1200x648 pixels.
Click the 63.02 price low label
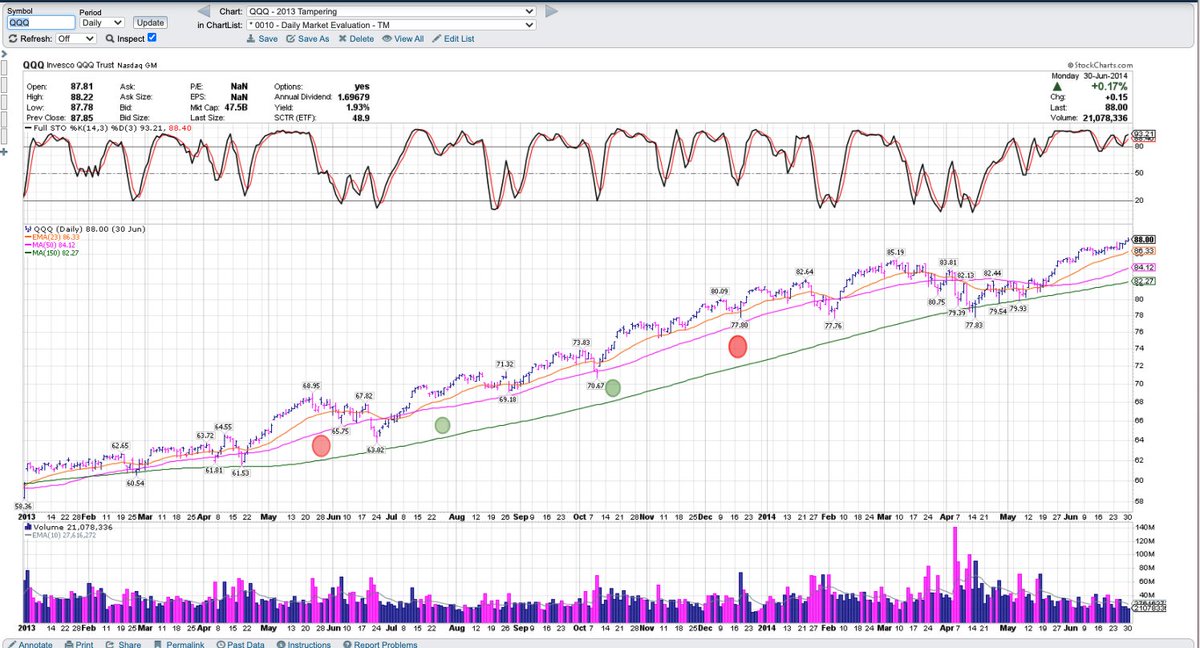pyautogui.click(x=376, y=450)
